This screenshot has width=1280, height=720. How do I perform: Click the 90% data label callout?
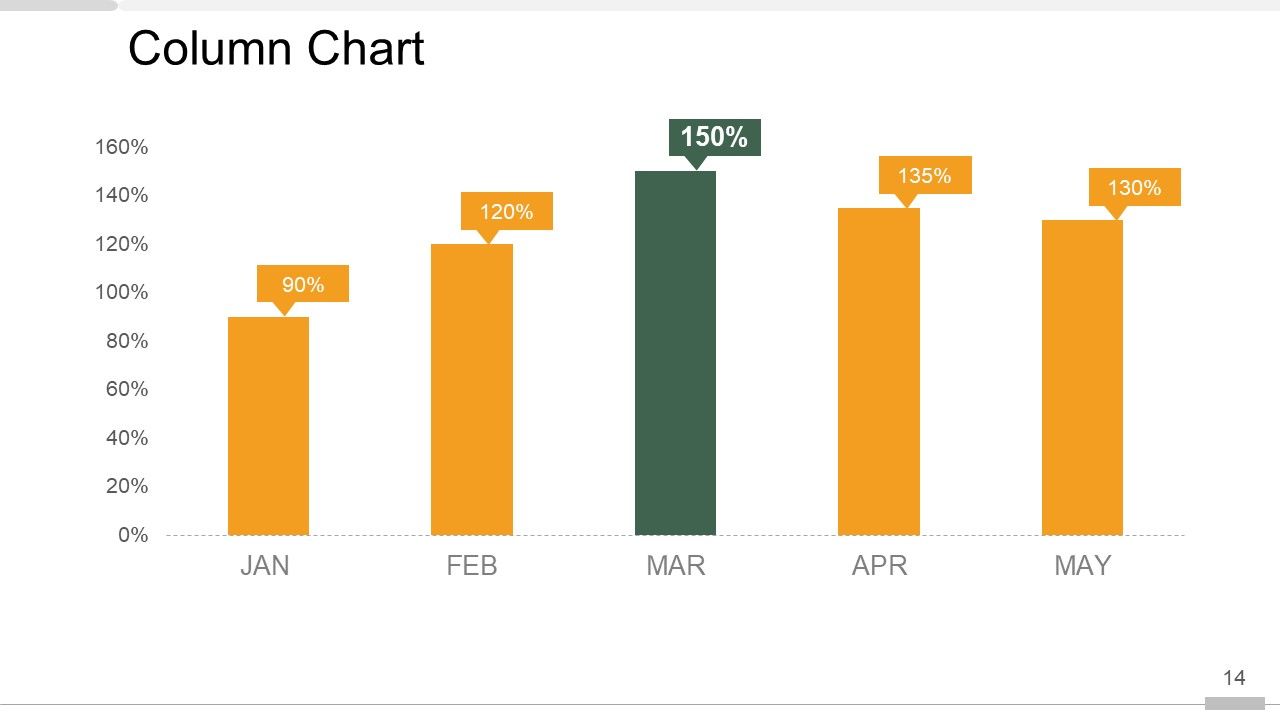[303, 285]
